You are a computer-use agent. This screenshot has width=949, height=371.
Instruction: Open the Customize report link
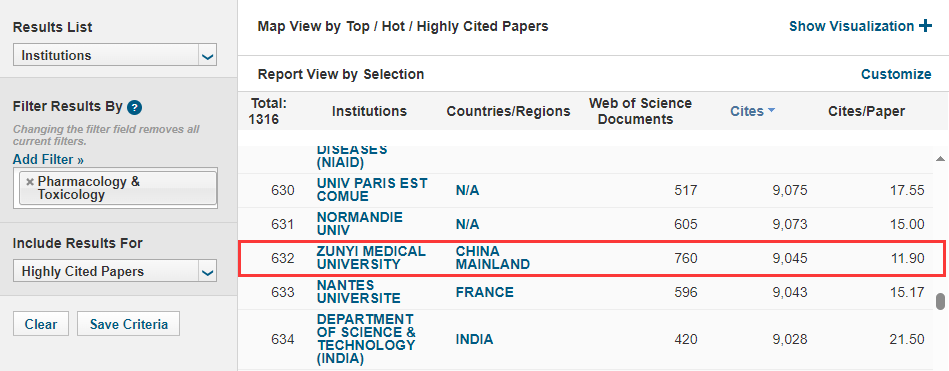coord(896,74)
